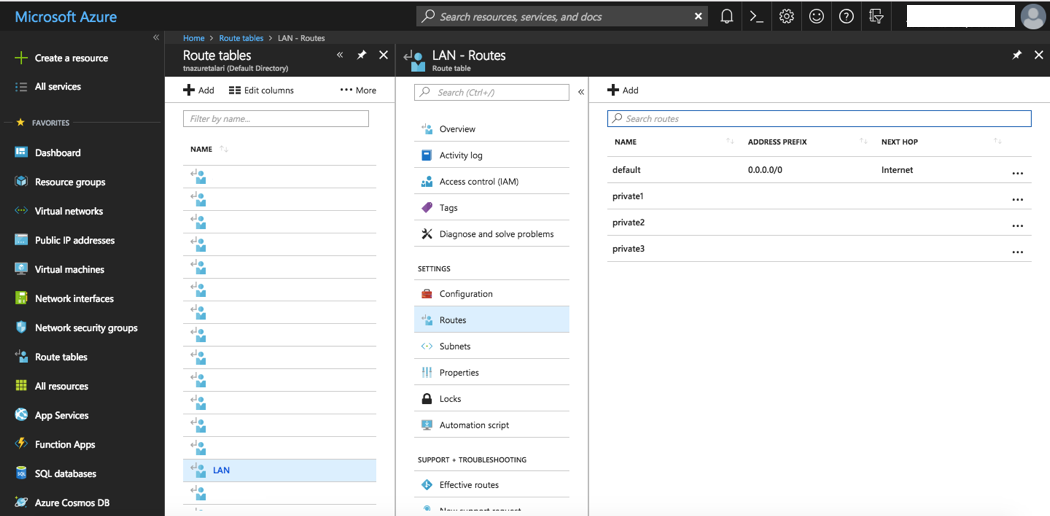Click the feedback smiley icon
Screen dimensions: 1050x516
(817, 16)
